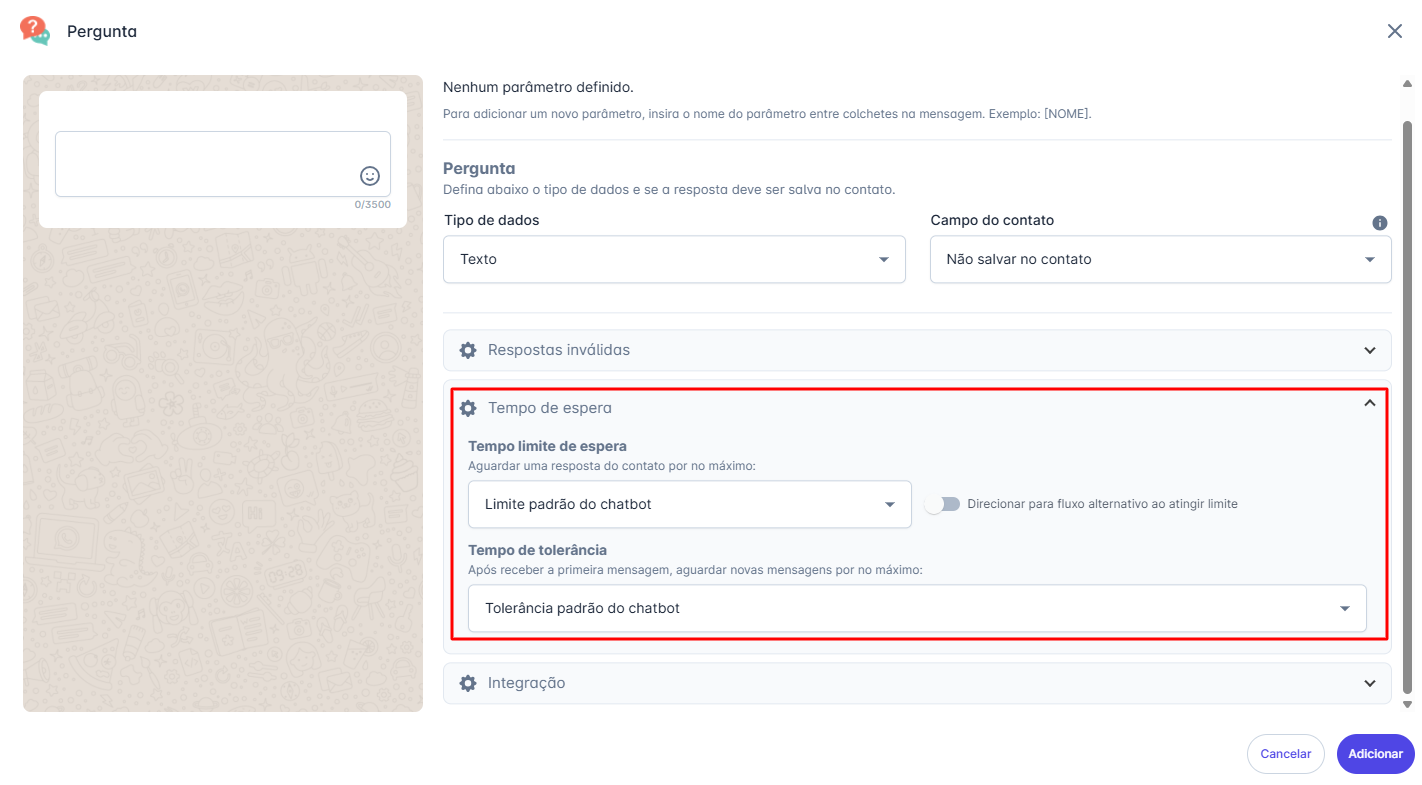This screenshot has width=1422, height=785.
Task: Click the Pergunta chat bubble logo icon
Action: tap(35, 31)
